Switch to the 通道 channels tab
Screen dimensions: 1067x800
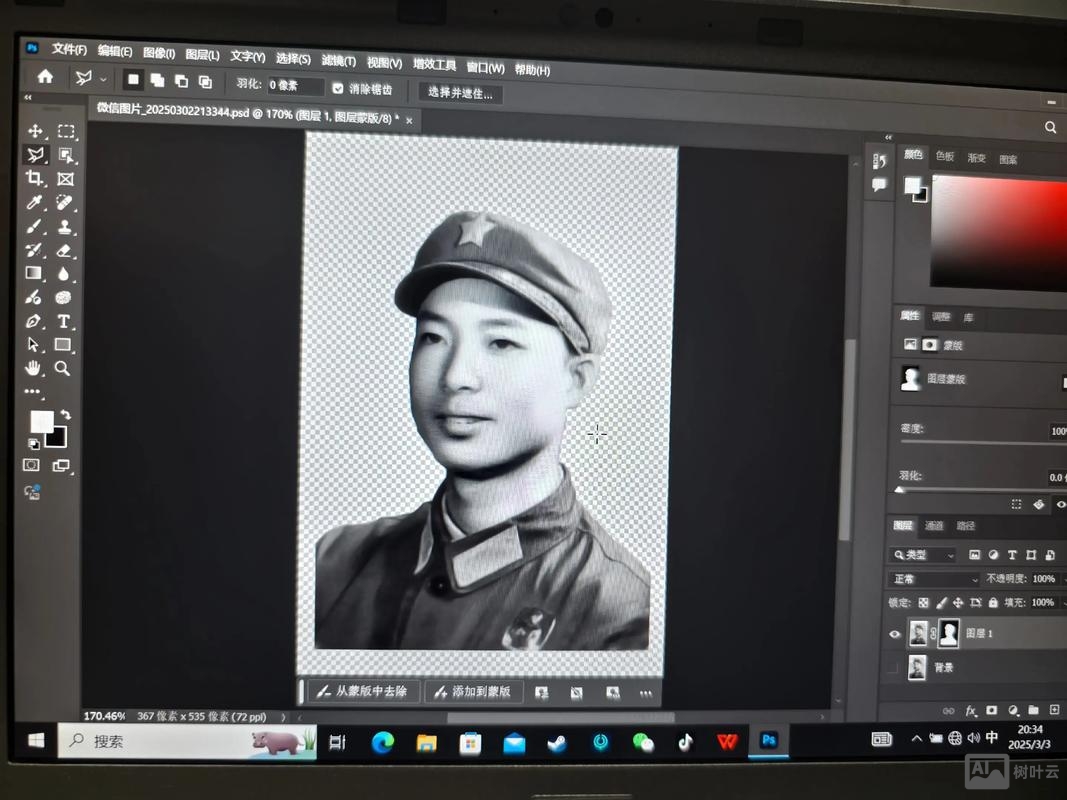coord(935,527)
